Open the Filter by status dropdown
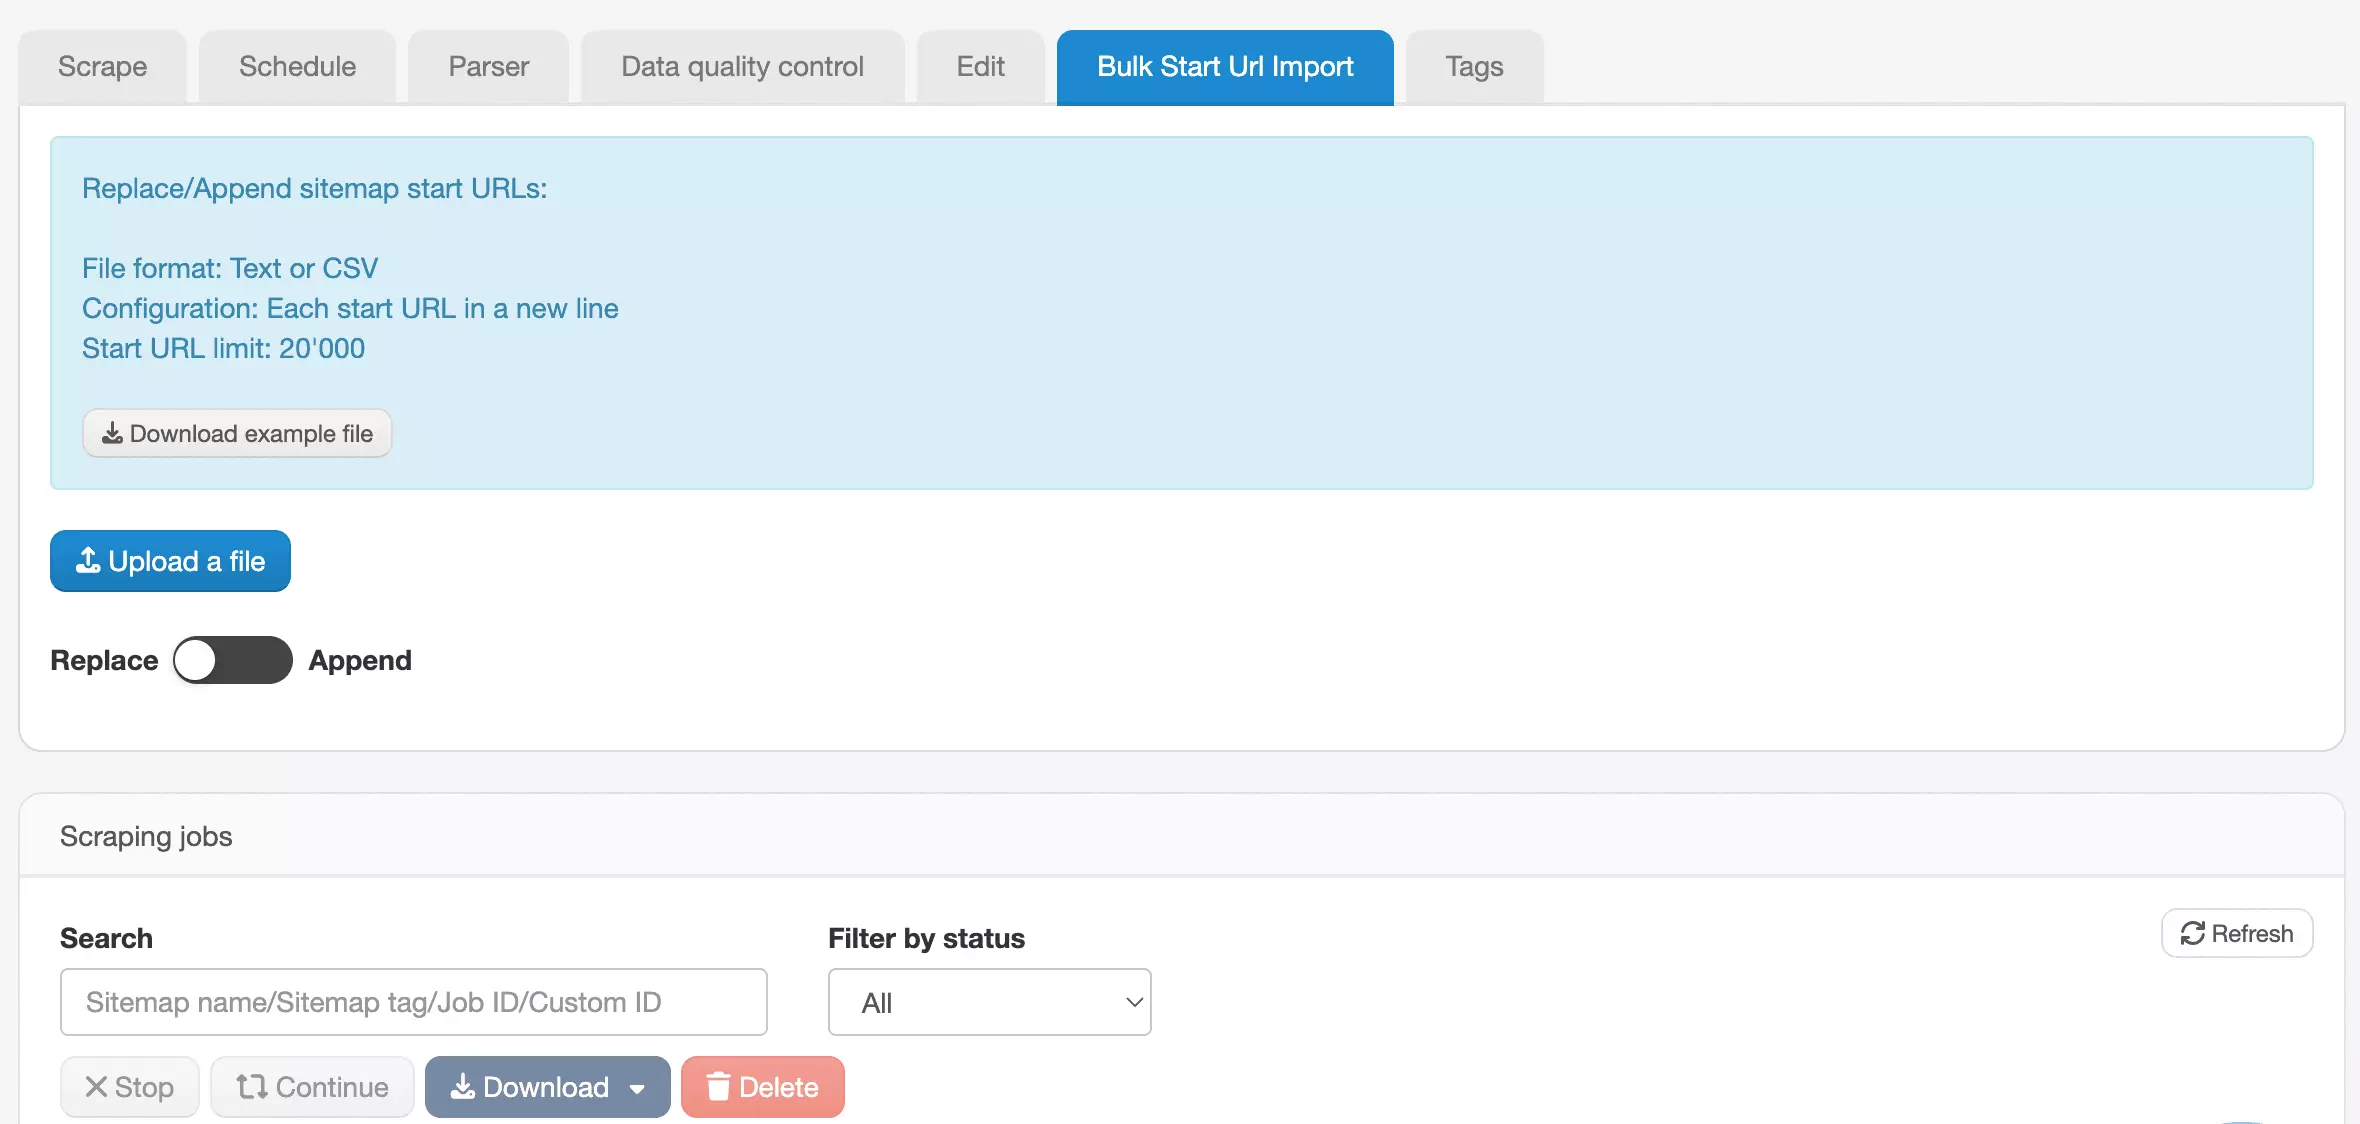Image resolution: width=2360 pixels, height=1124 pixels. tap(990, 1002)
